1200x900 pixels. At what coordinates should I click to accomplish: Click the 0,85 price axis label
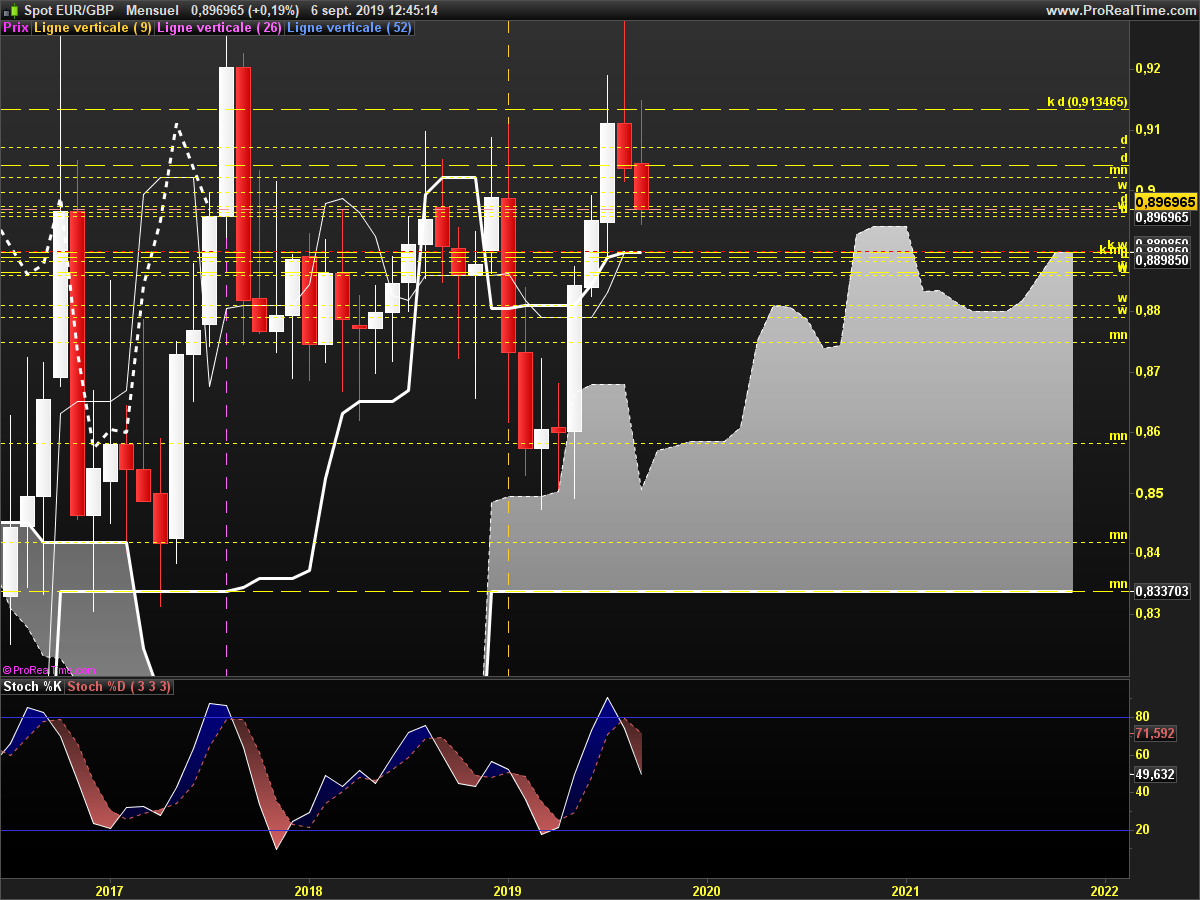click(1148, 493)
